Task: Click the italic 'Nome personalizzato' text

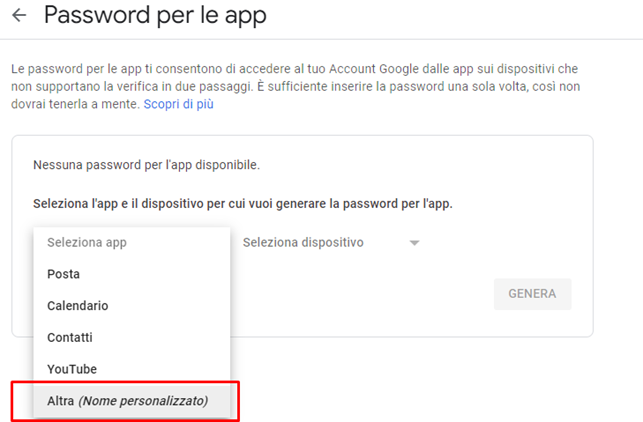Action: click(143, 401)
